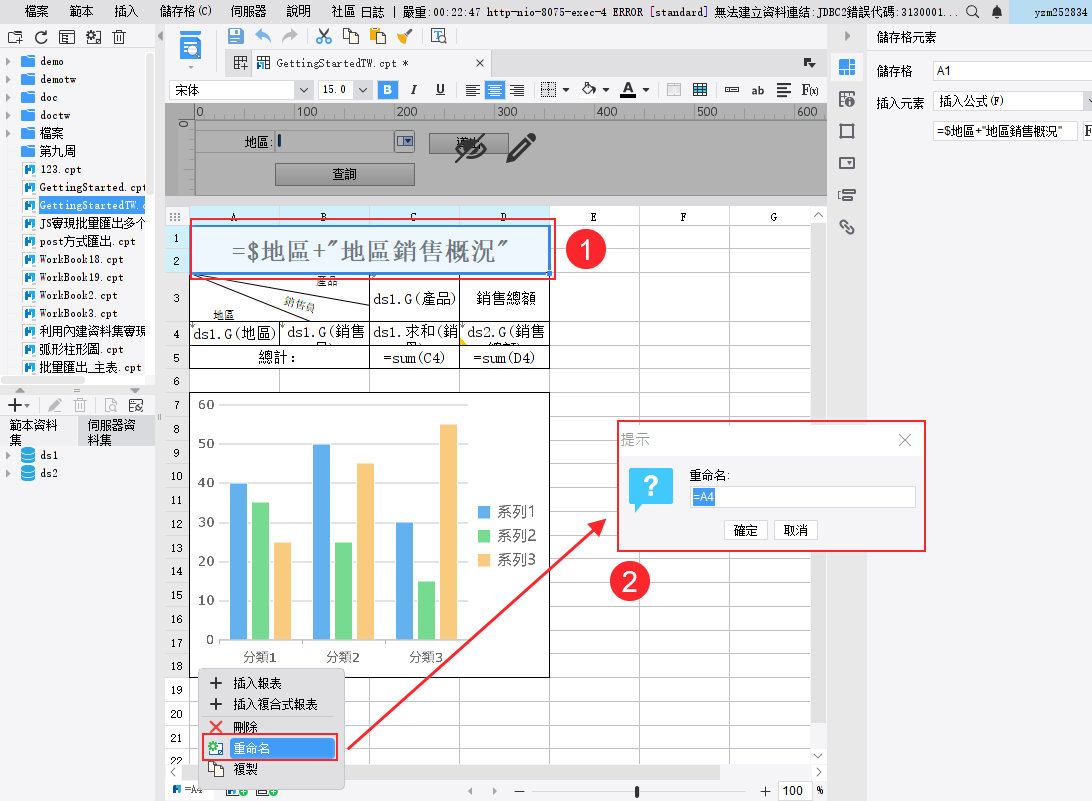Screen dimensions: 1092x801
Task: Click the Undo arrow icon
Action: (x=263, y=36)
